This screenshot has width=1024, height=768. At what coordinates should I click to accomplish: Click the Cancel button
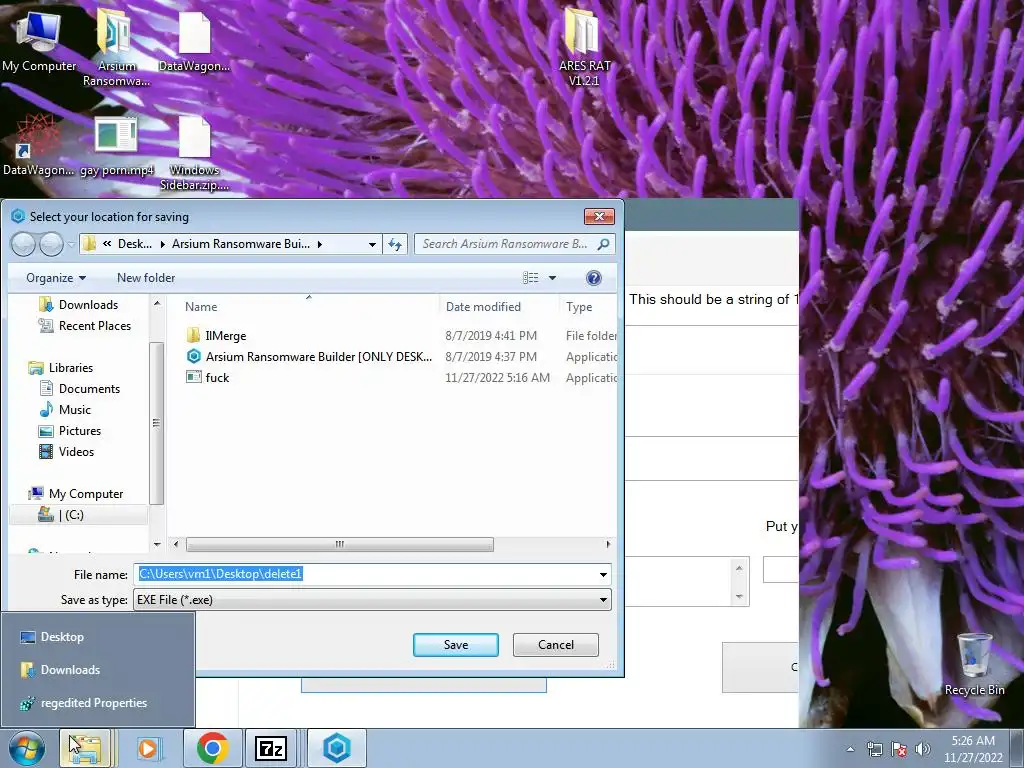pos(556,645)
